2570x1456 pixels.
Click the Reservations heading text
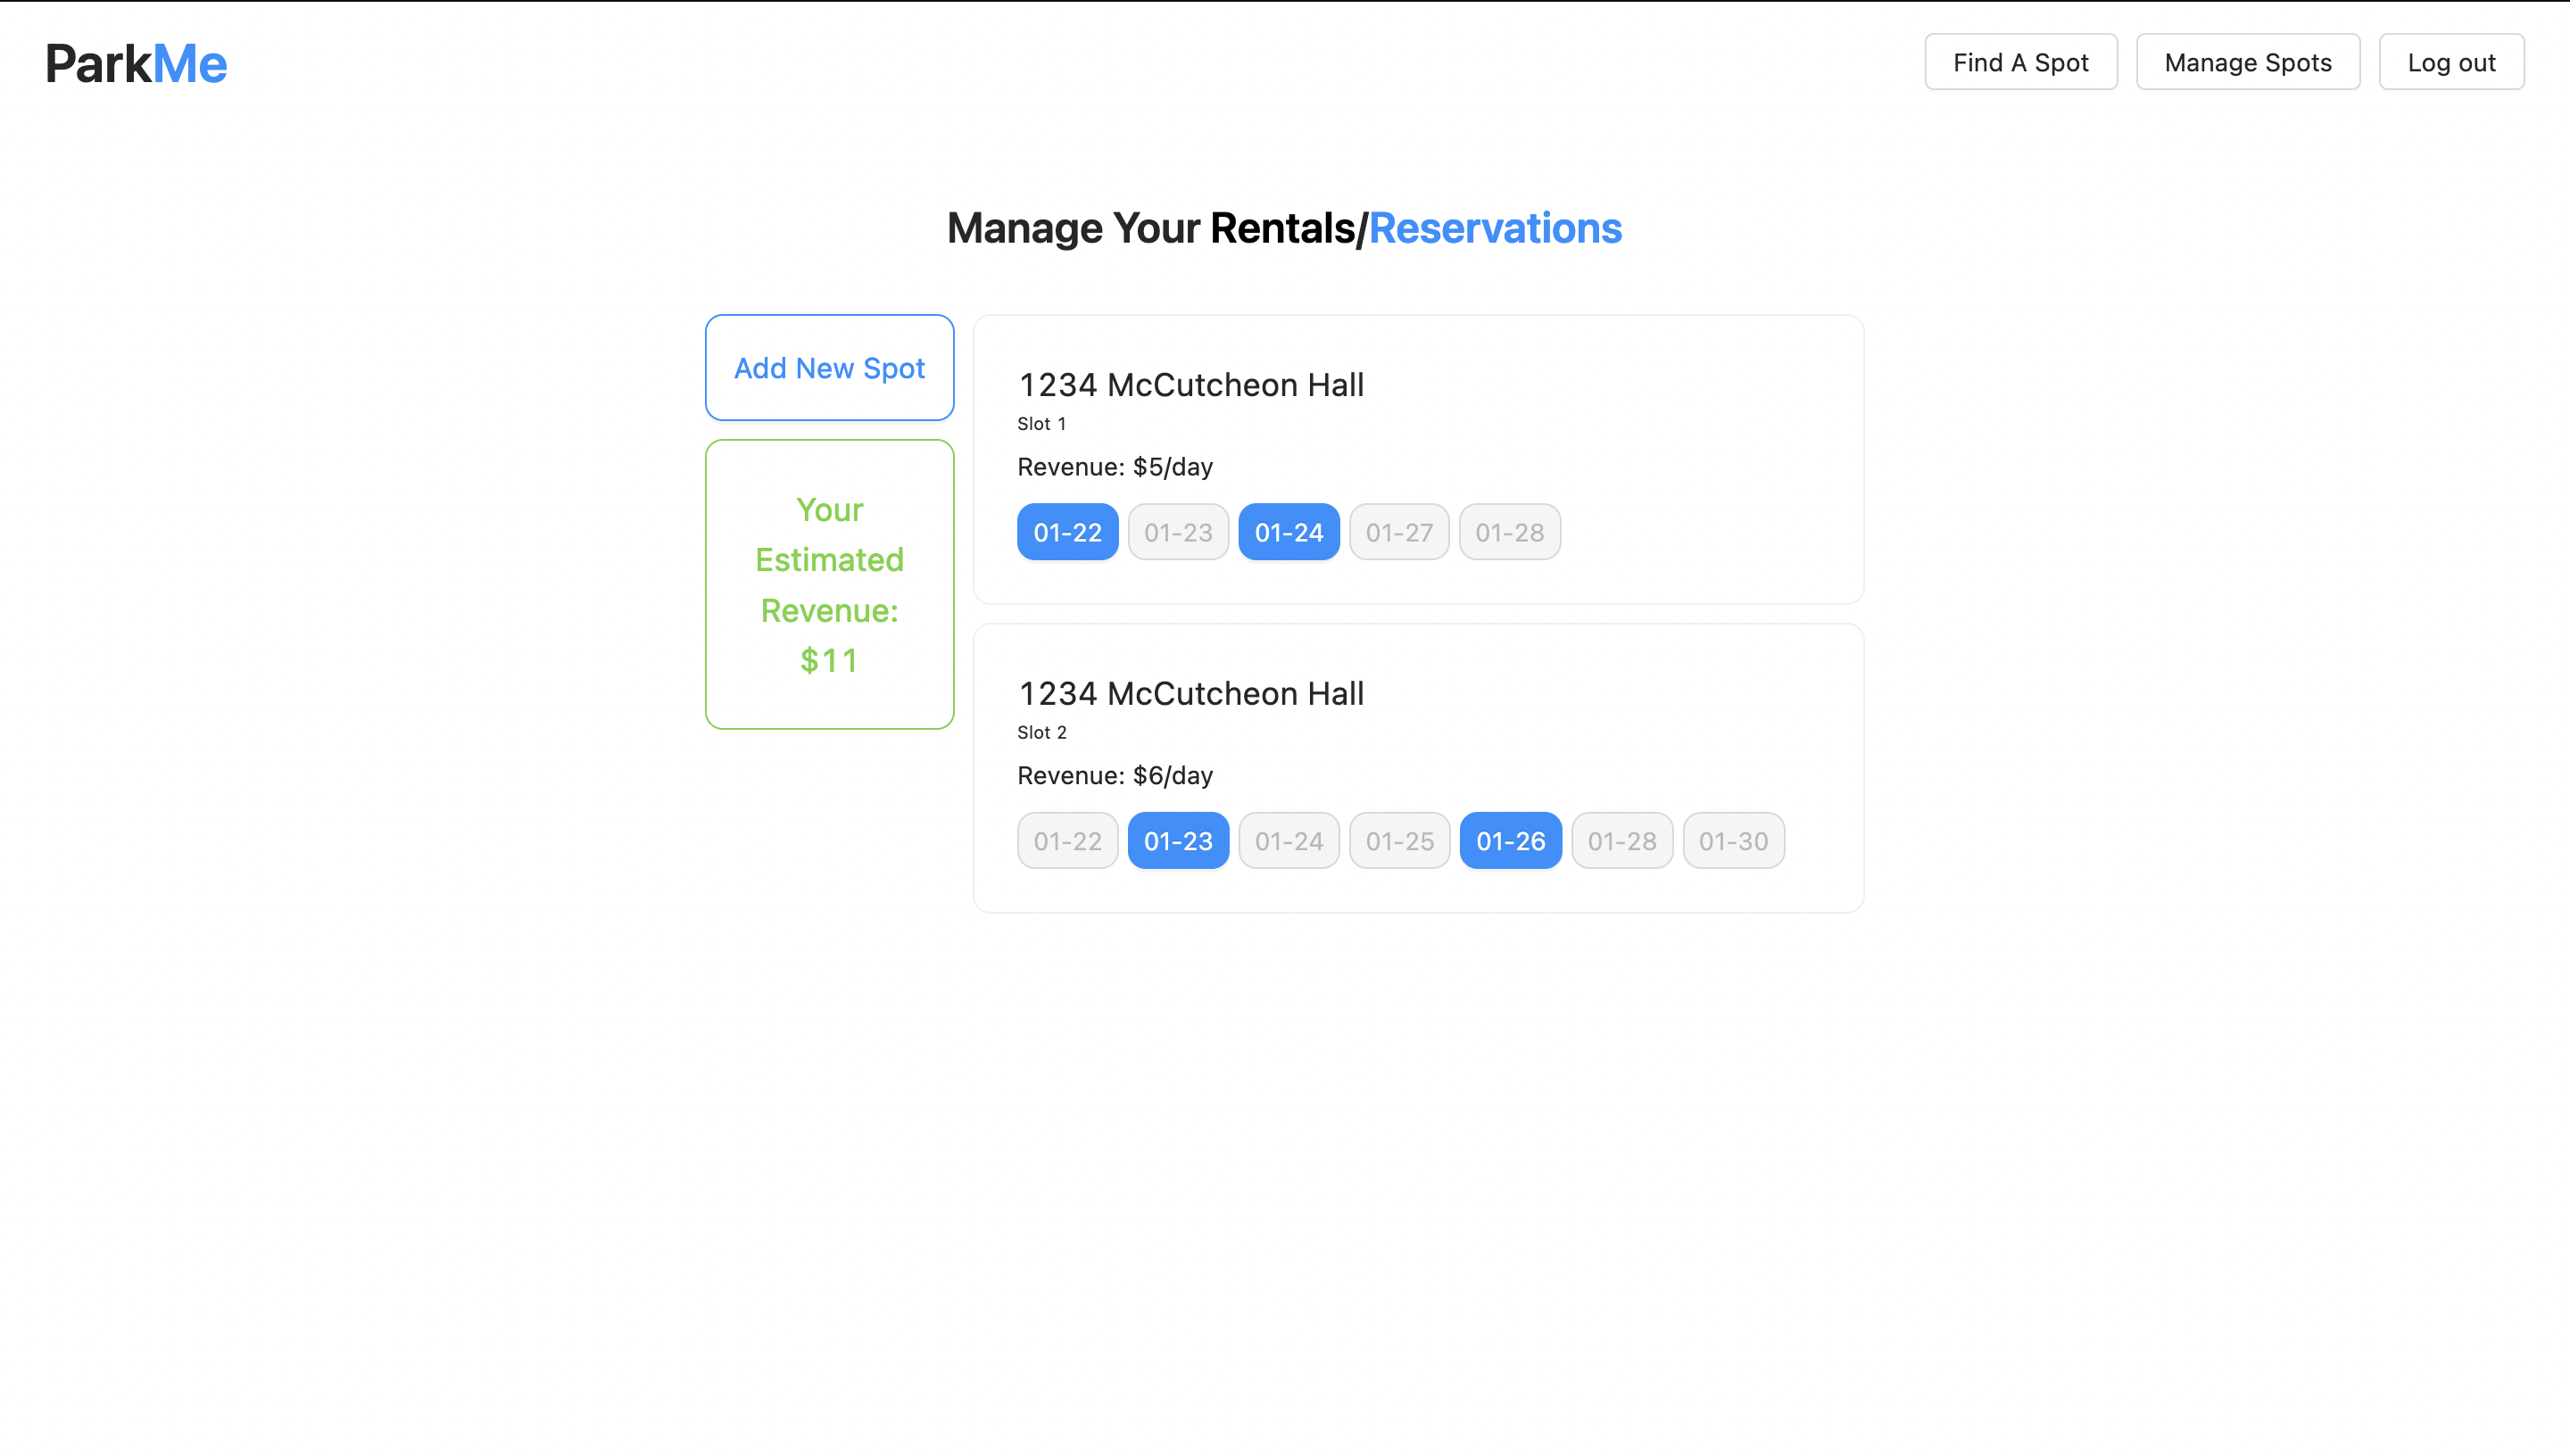pos(1494,228)
